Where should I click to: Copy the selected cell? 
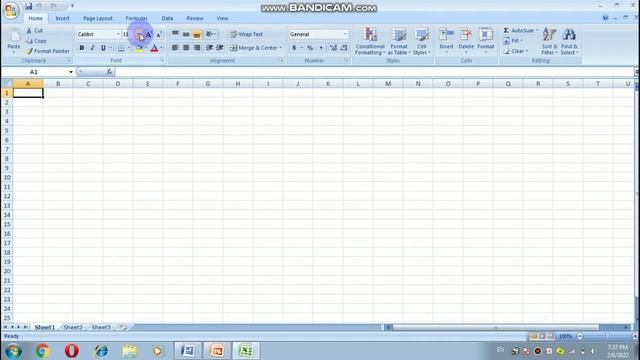[x=36, y=41]
